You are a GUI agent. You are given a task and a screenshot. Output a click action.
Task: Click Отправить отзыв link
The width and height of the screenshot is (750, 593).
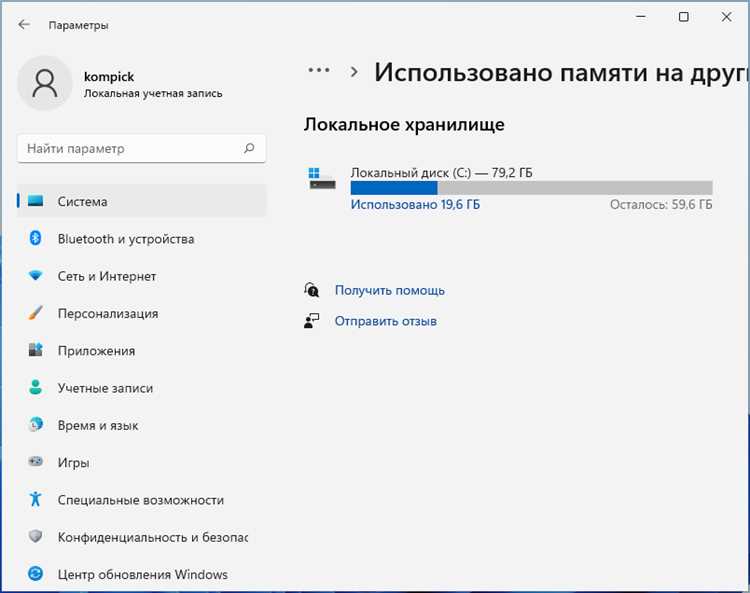click(386, 321)
